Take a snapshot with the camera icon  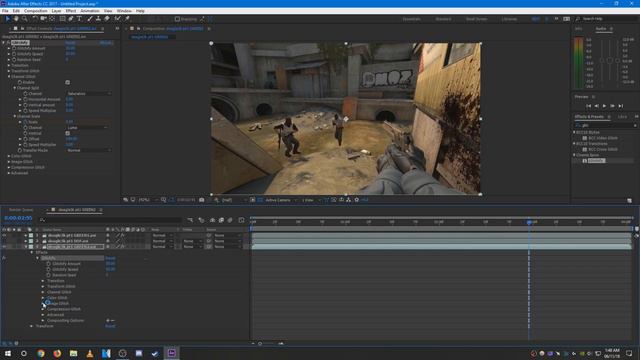(202, 200)
